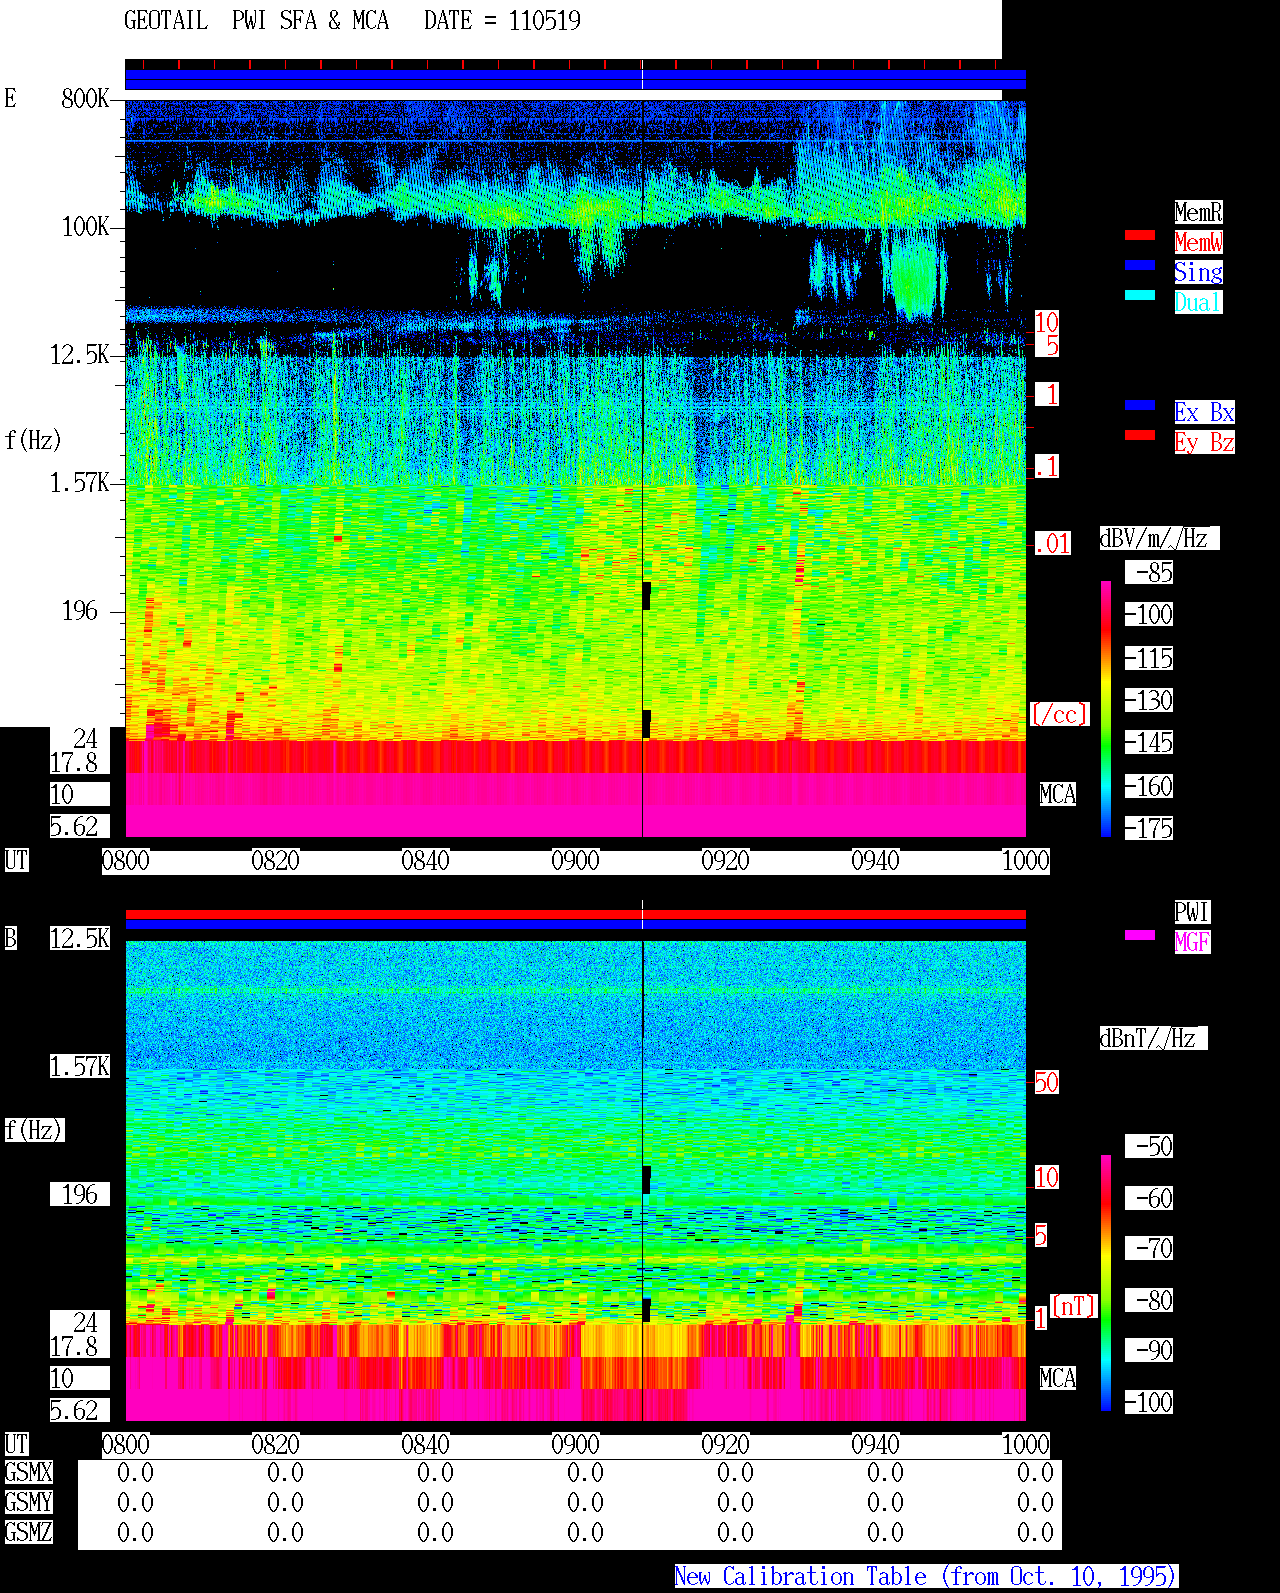Click the red MemW legend swatch
This screenshot has height=1593, width=1280.
[1140, 235]
